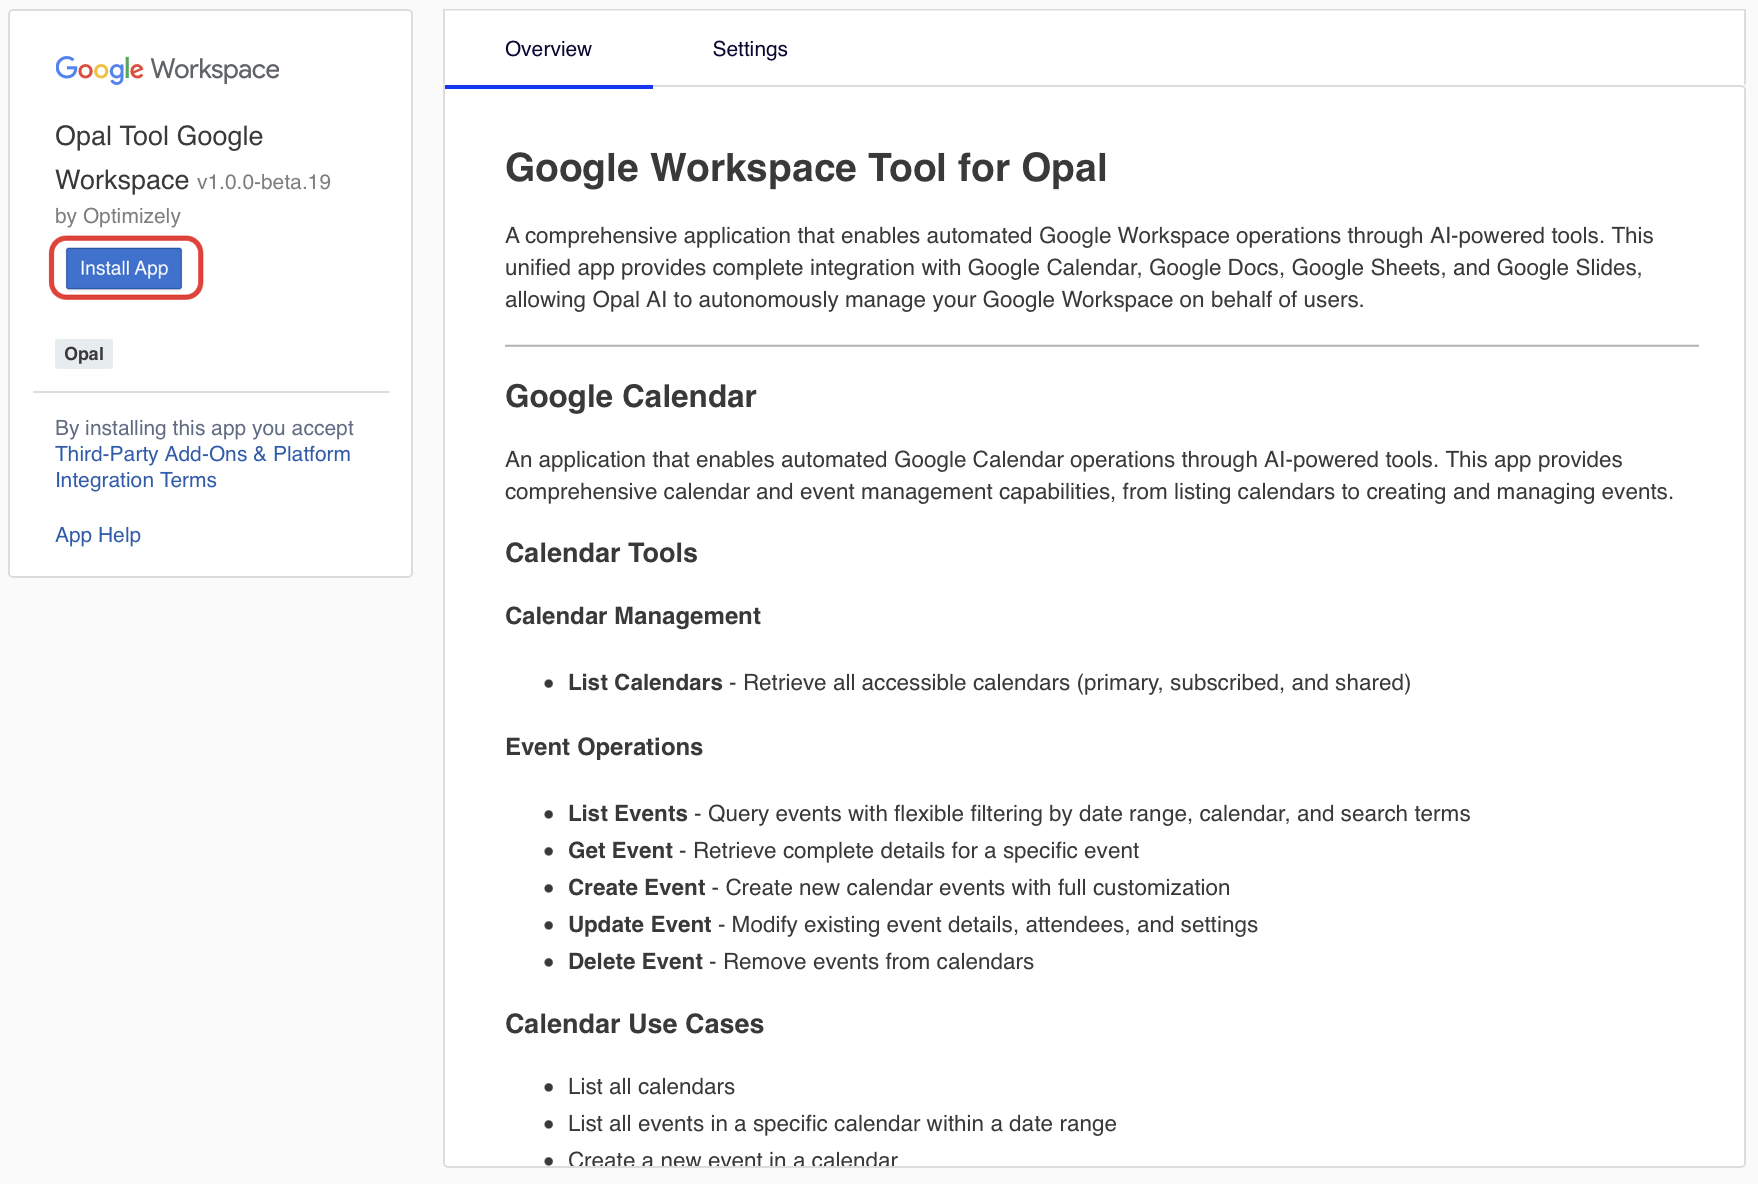Click the 'List Events' bullet item
This screenshot has height=1184, width=1758.
click(x=1019, y=814)
